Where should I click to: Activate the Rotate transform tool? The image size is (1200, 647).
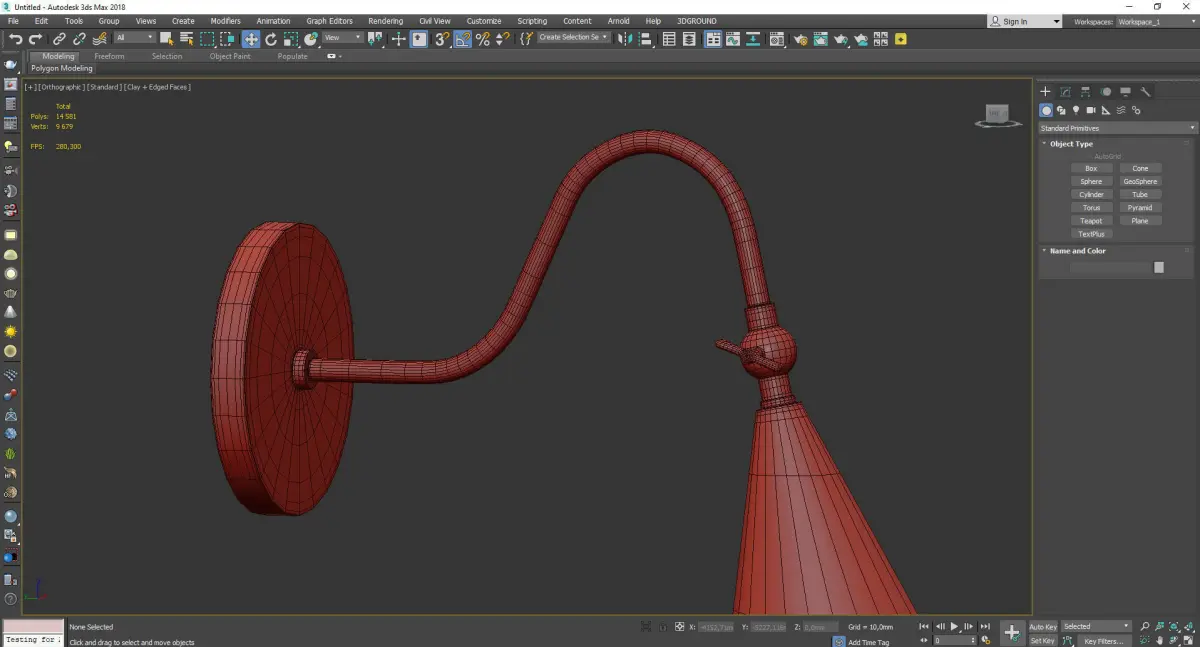(x=270, y=39)
